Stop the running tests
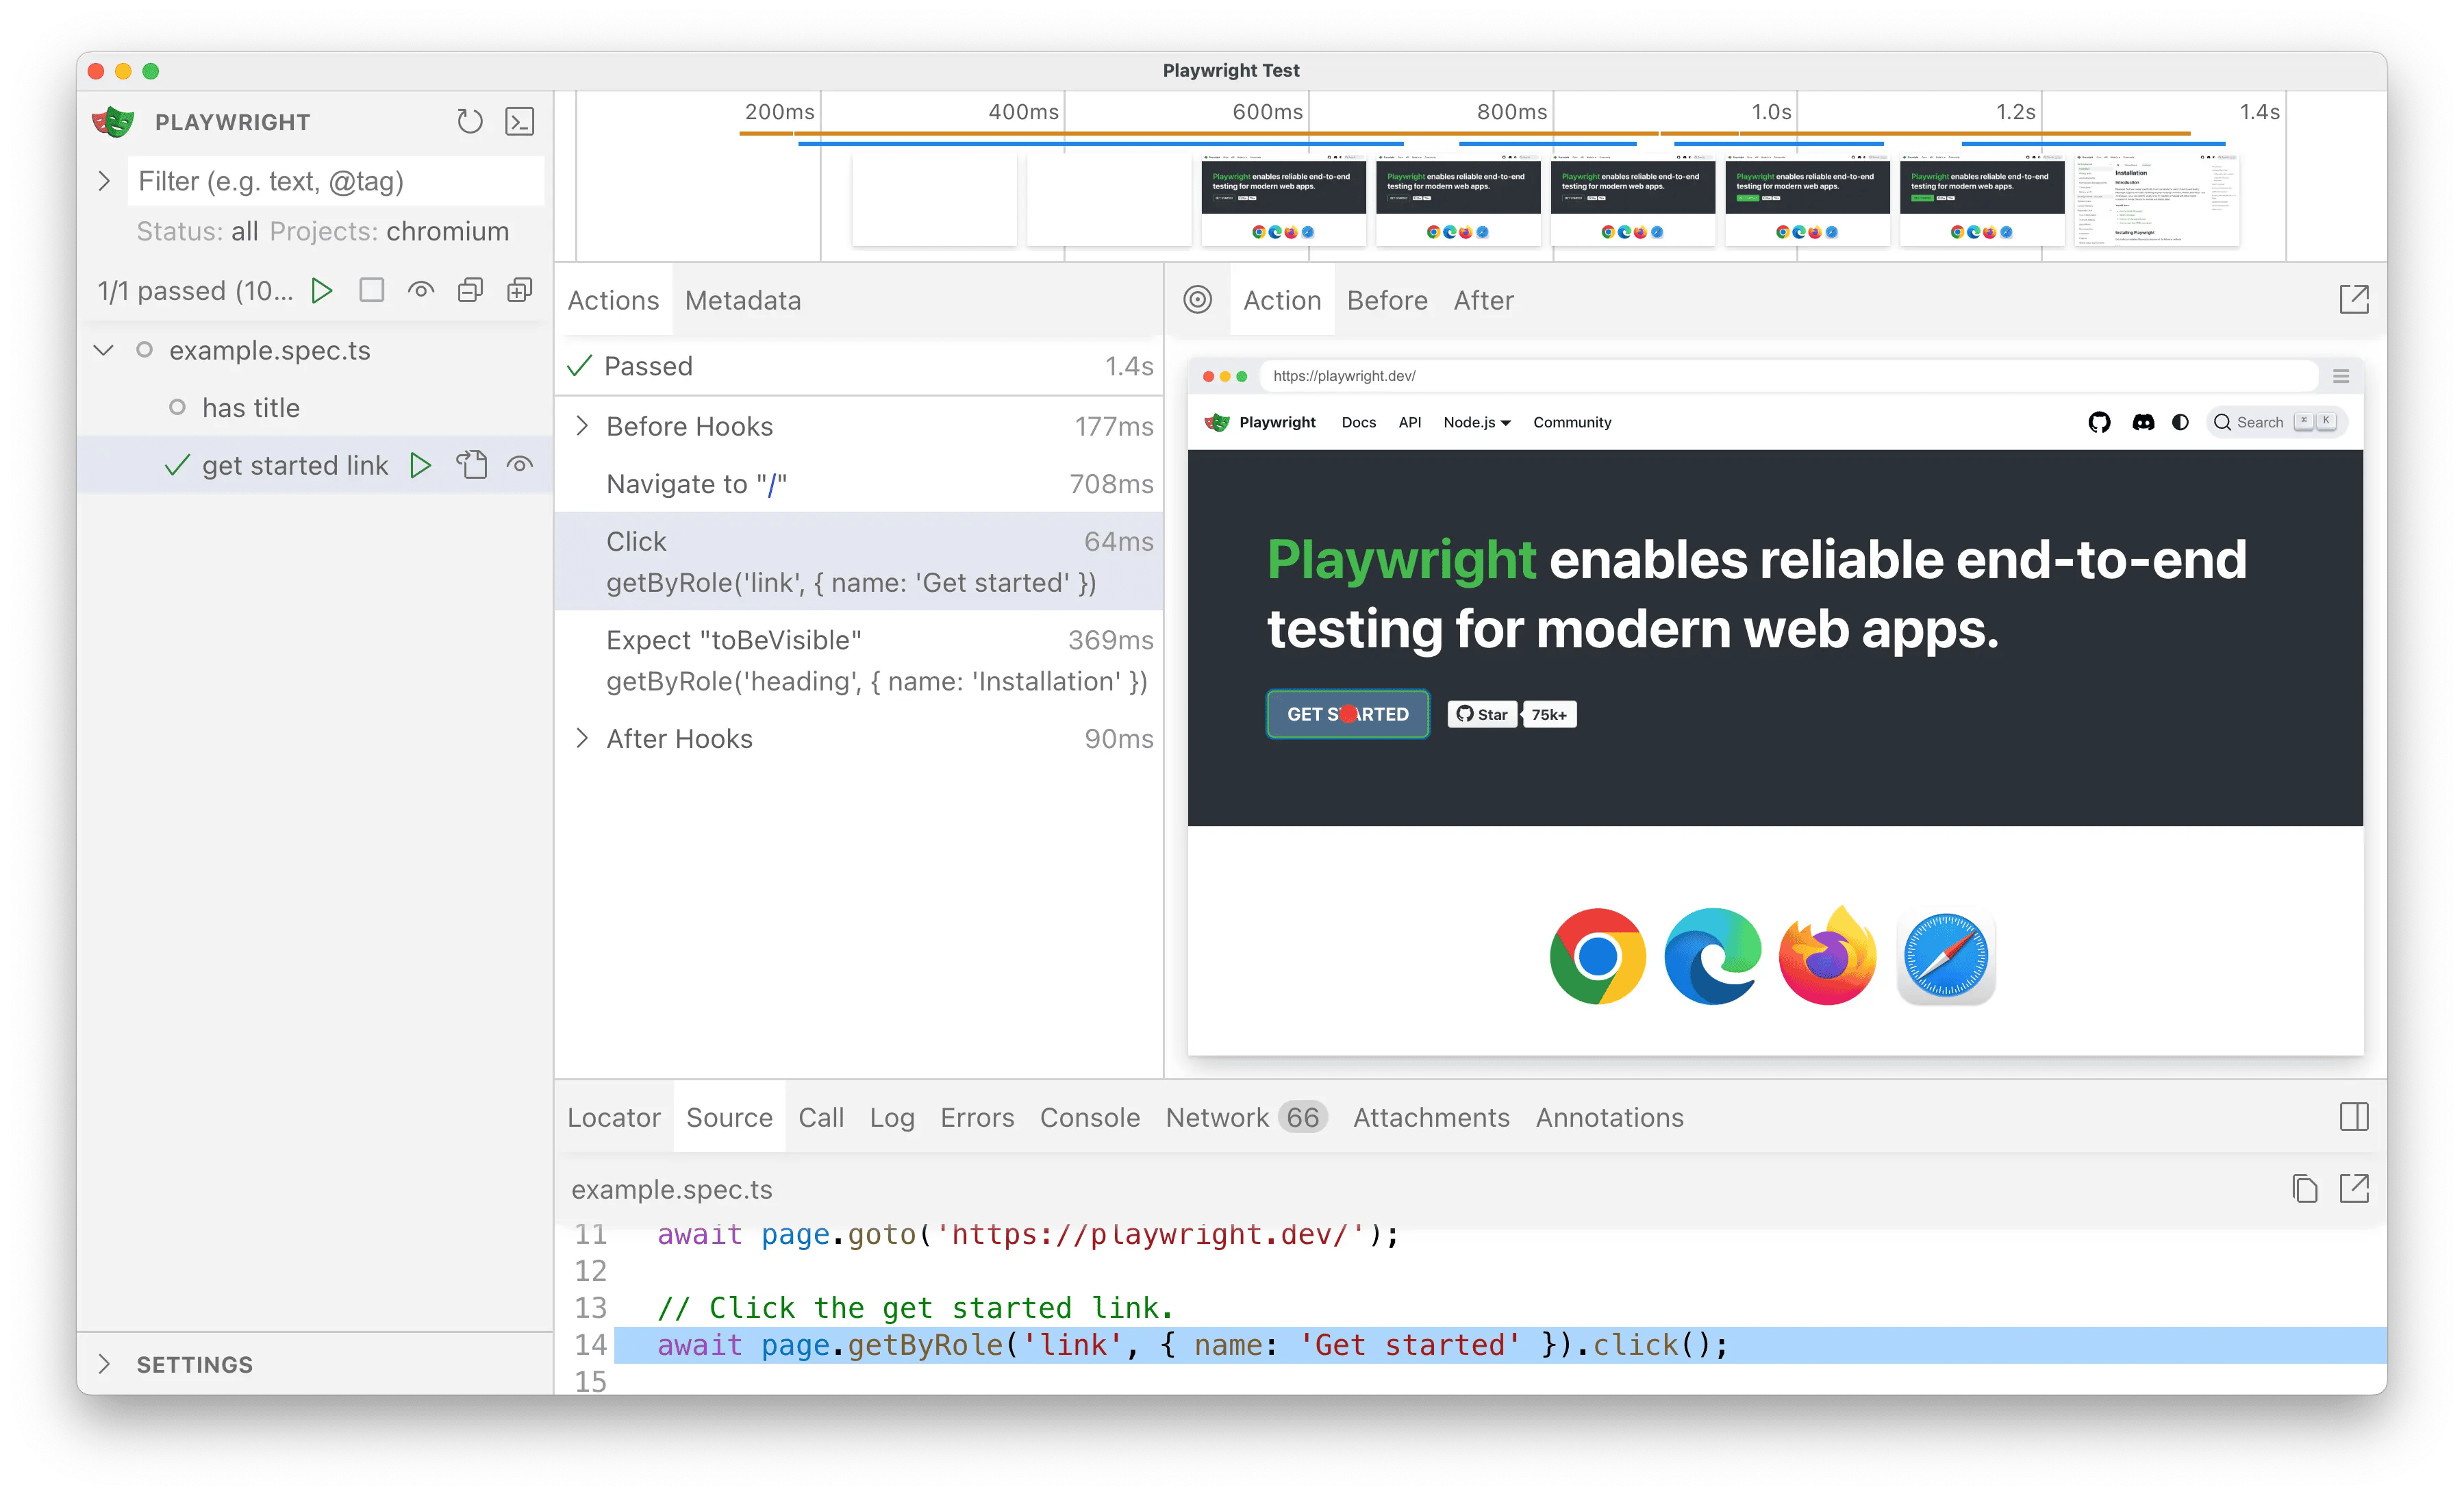The height and width of the screenshot is (1496, 2464). (x=371, y=290)
